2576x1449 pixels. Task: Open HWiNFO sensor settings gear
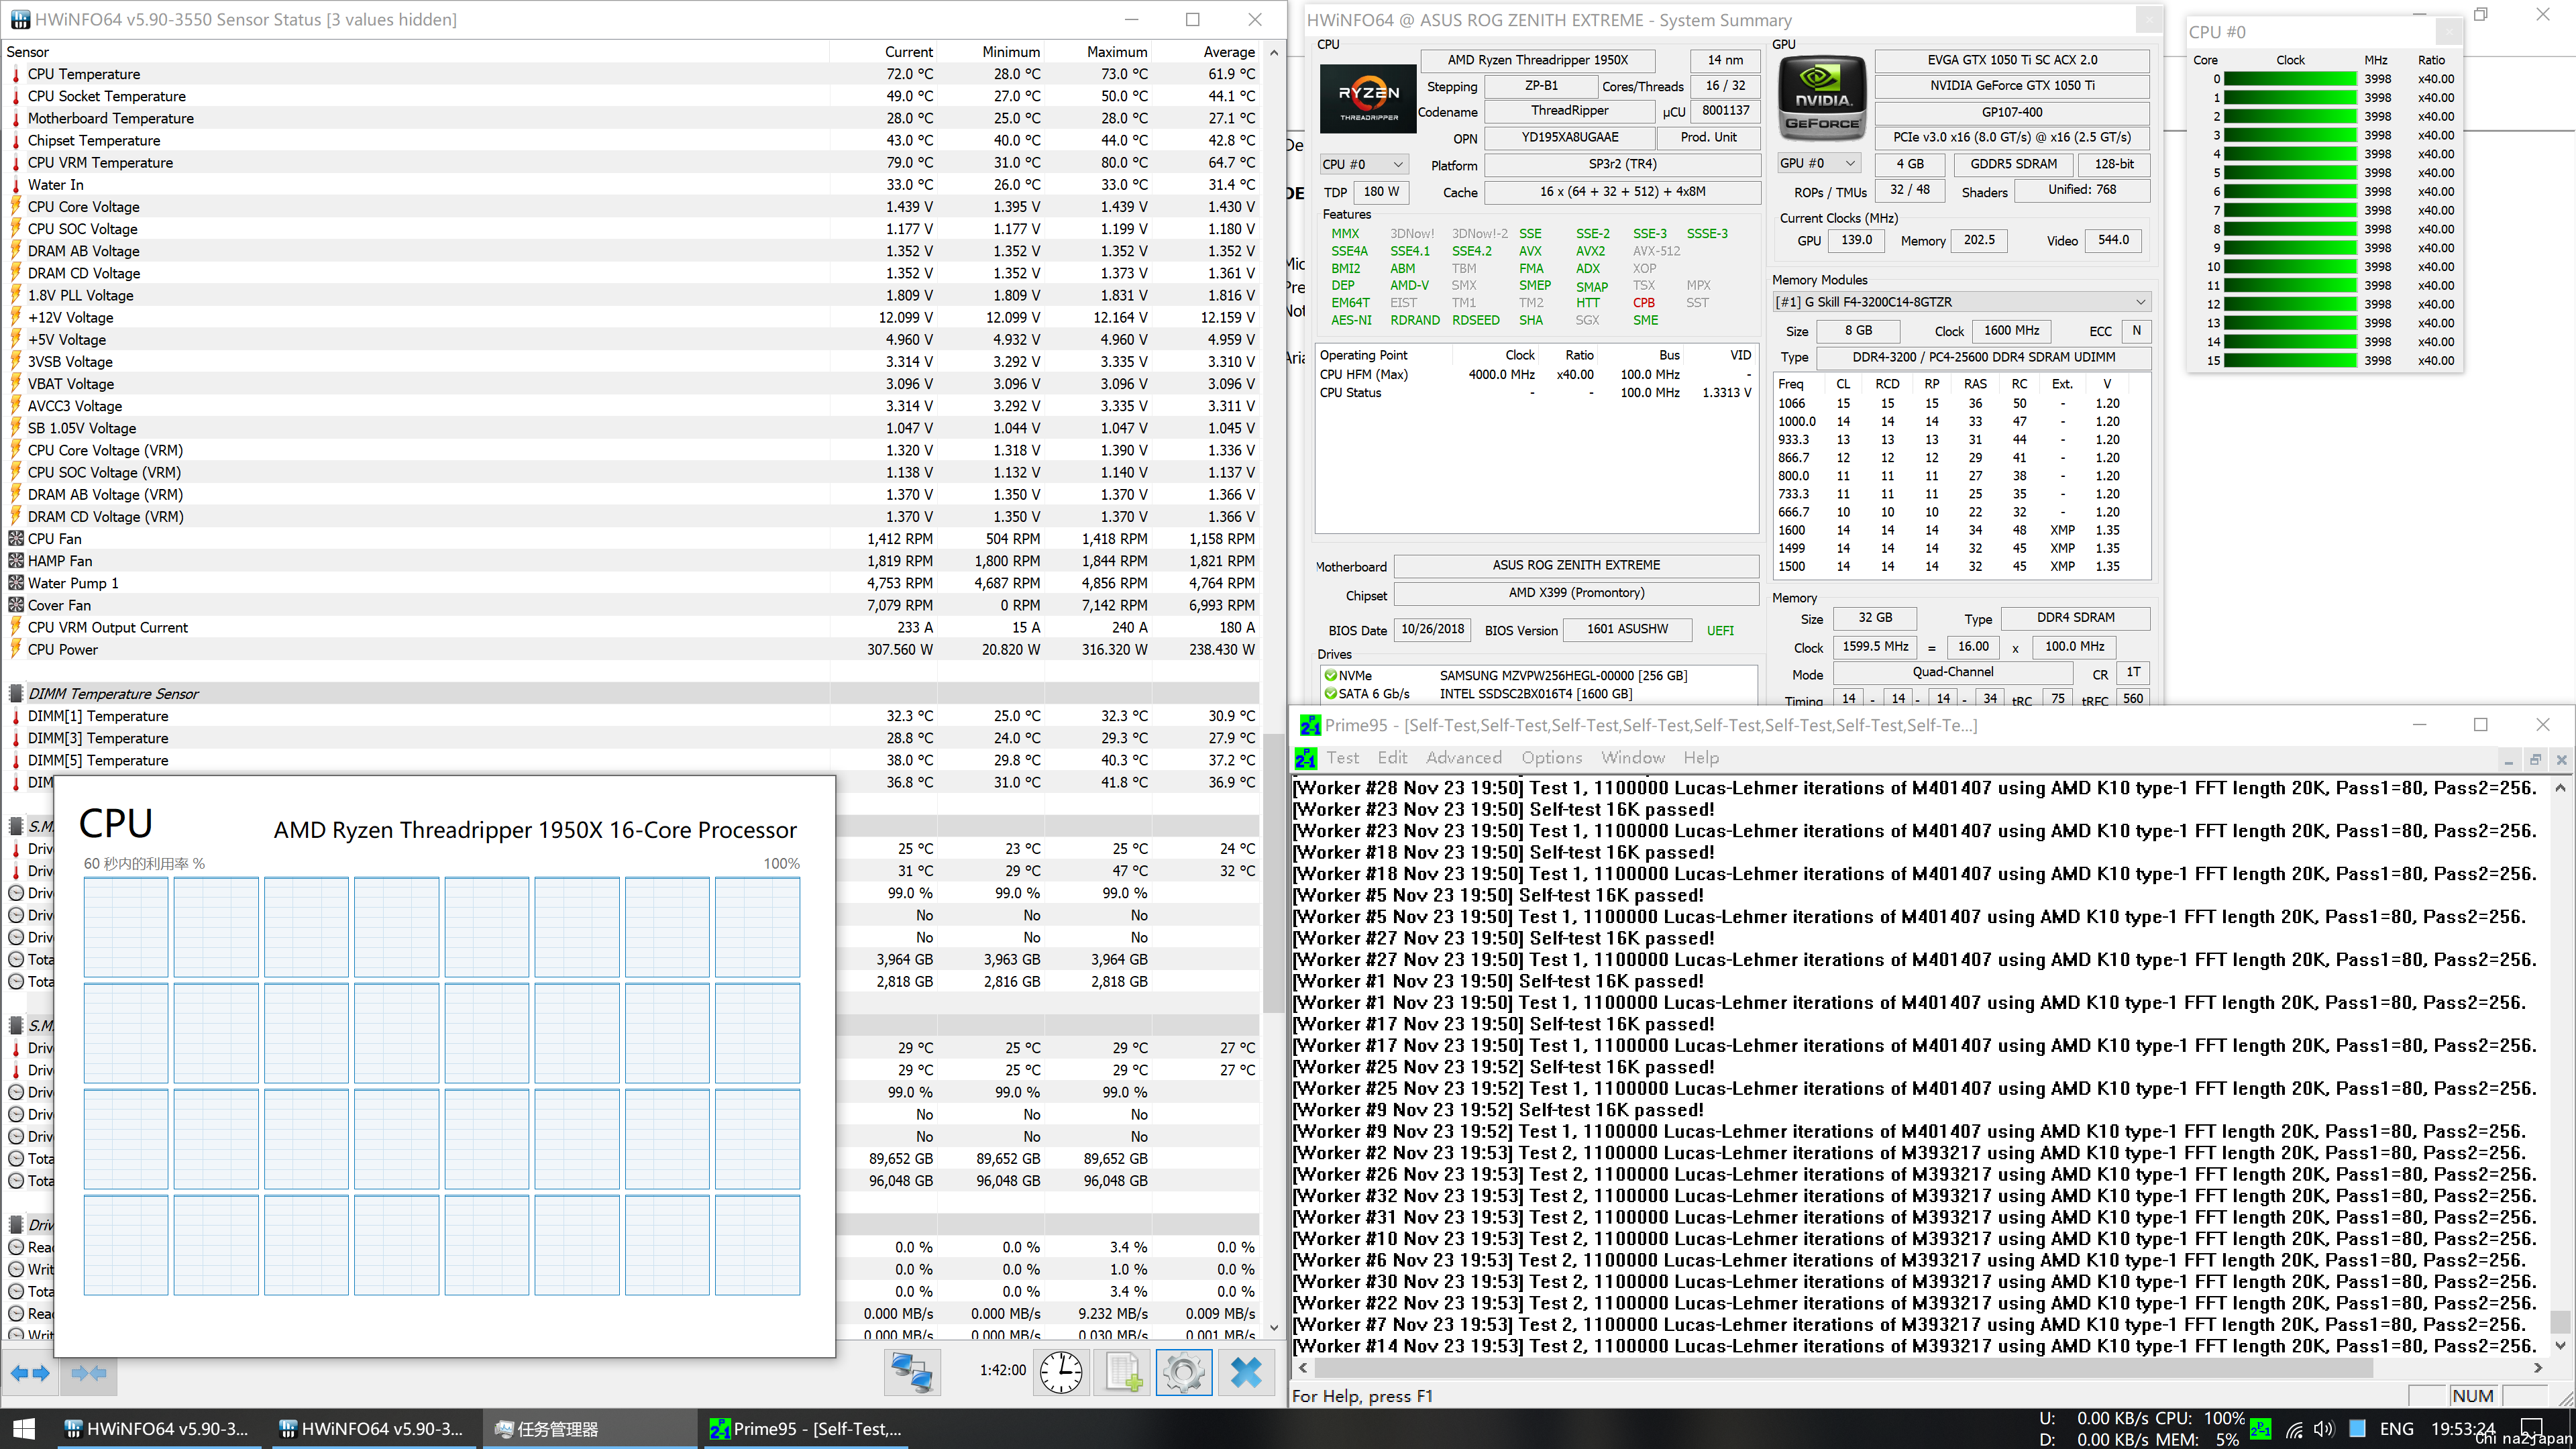(x=1184, y=1372)
